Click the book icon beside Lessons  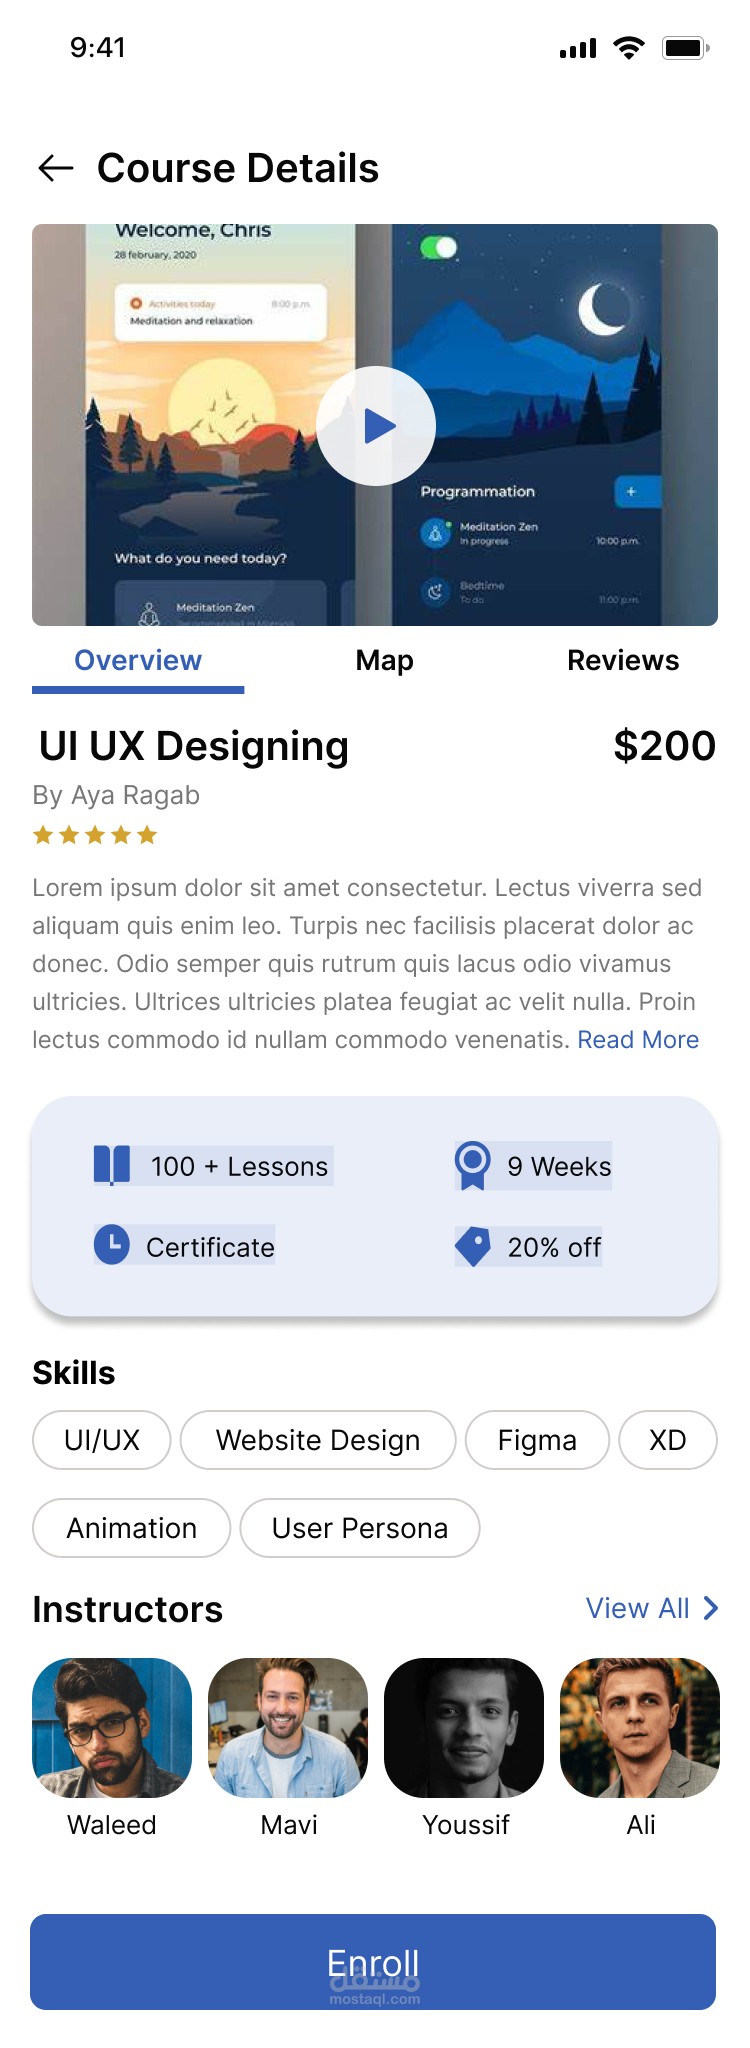pos(112,1165)
